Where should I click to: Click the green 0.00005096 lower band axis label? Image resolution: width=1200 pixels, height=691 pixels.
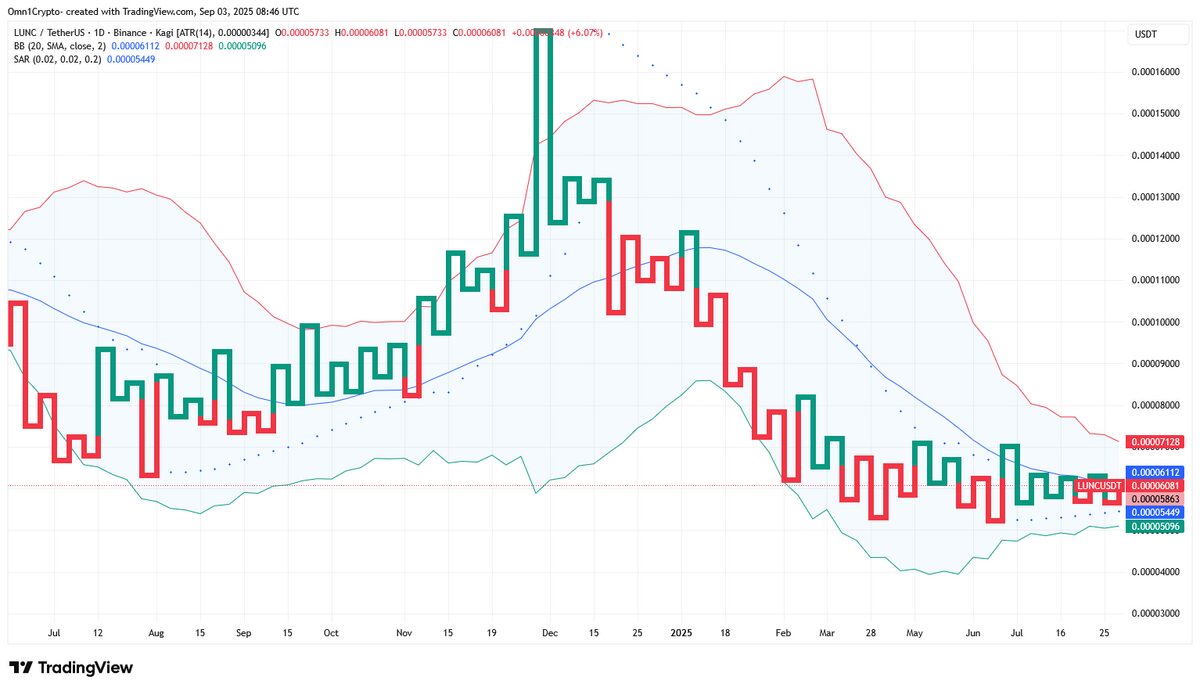pyautogui.click(x=1155, y=526)
